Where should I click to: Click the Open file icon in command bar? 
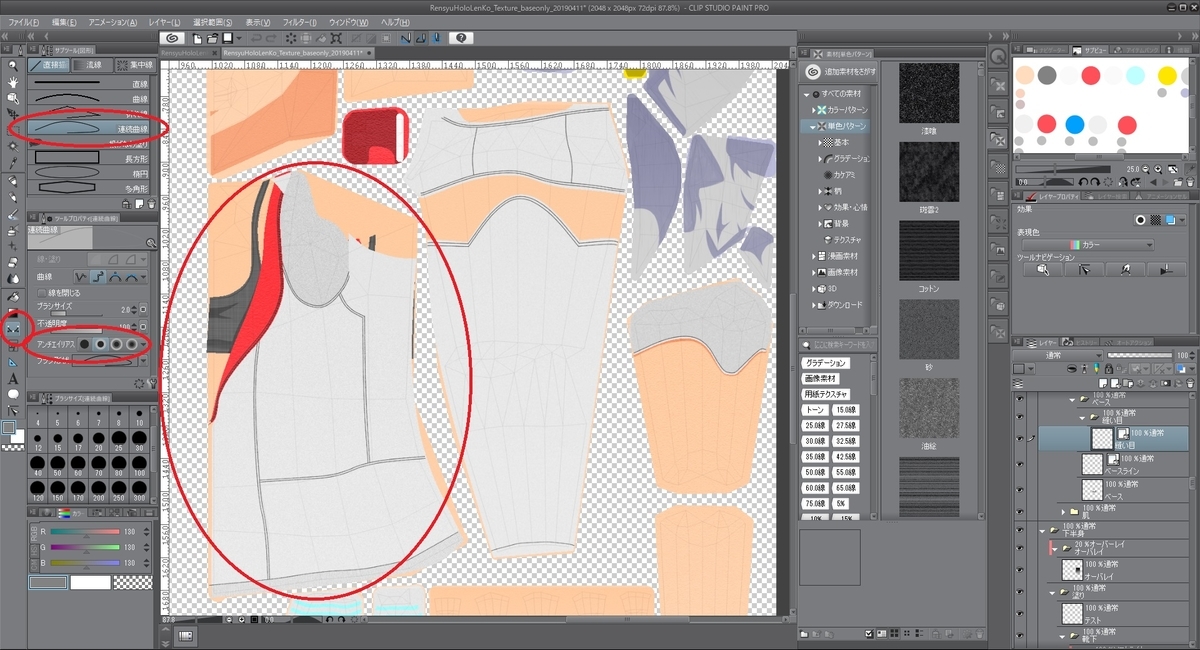[212, 38]
